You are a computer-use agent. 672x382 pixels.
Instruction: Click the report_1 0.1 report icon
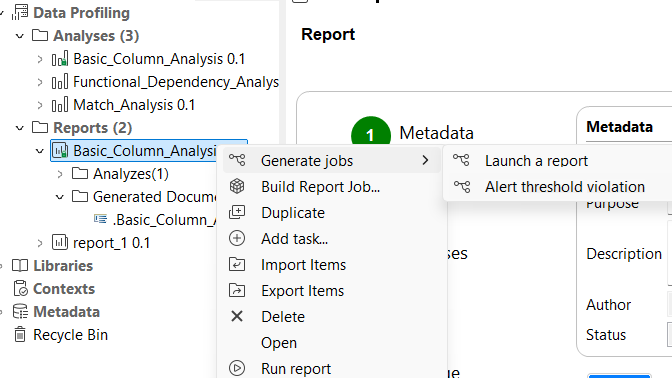(x=60, y=242)
